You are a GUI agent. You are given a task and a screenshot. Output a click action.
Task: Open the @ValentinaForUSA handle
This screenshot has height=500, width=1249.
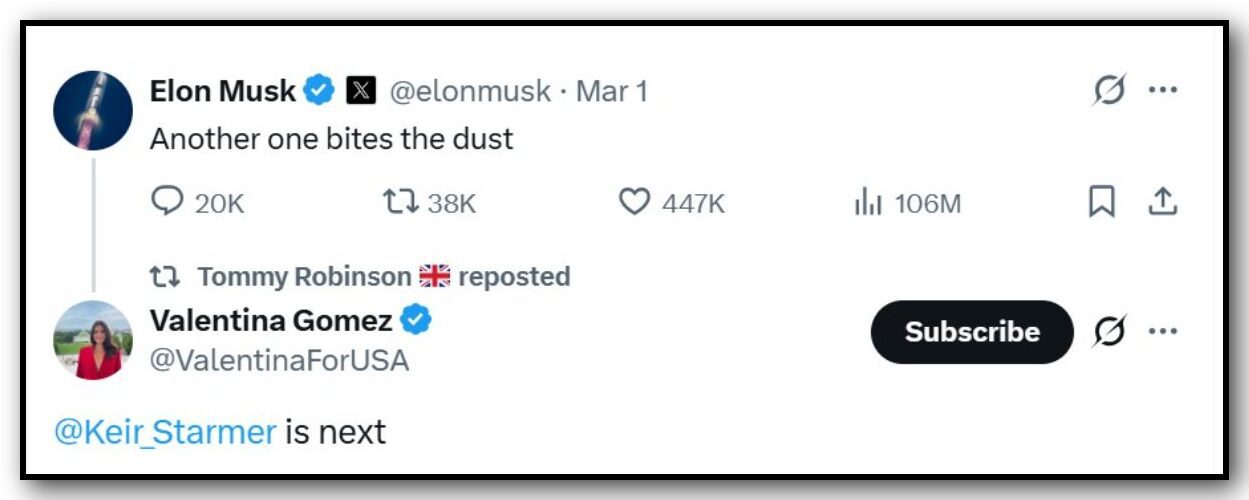point(279,360)
